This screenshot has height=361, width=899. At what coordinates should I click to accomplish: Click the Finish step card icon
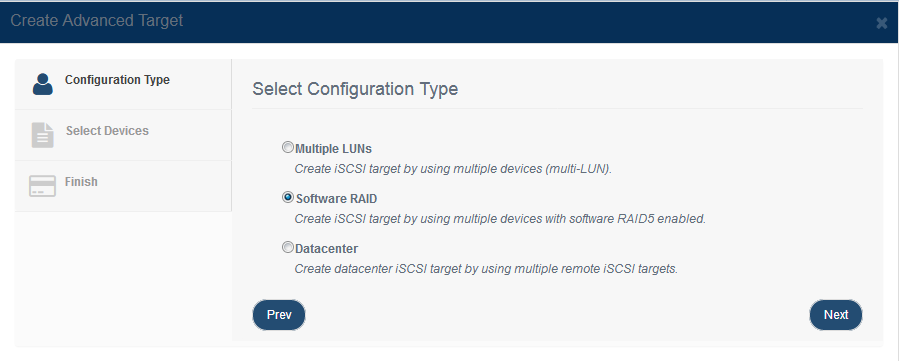point(42,186)
